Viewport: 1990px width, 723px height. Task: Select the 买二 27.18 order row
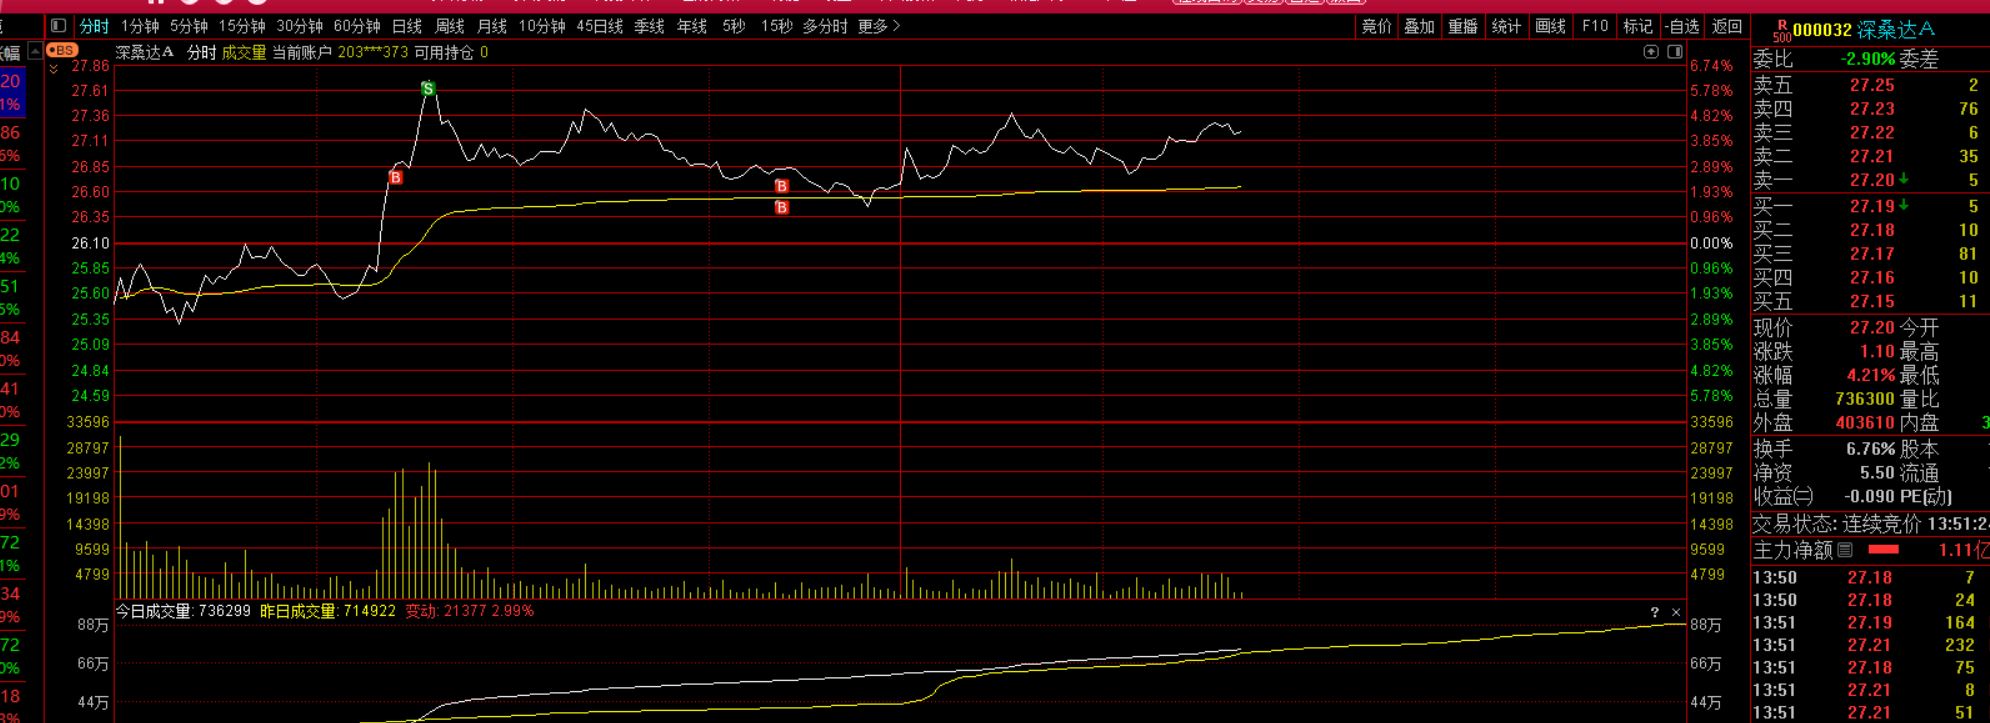(1870, 230)
